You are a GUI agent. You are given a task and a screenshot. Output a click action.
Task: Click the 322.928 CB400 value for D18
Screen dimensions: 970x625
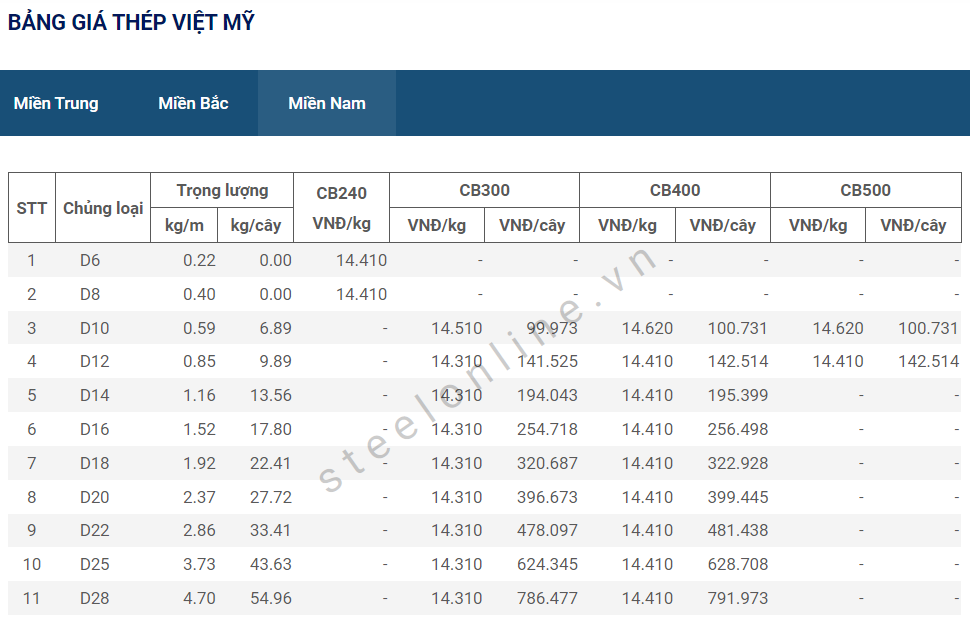point(738,463)
